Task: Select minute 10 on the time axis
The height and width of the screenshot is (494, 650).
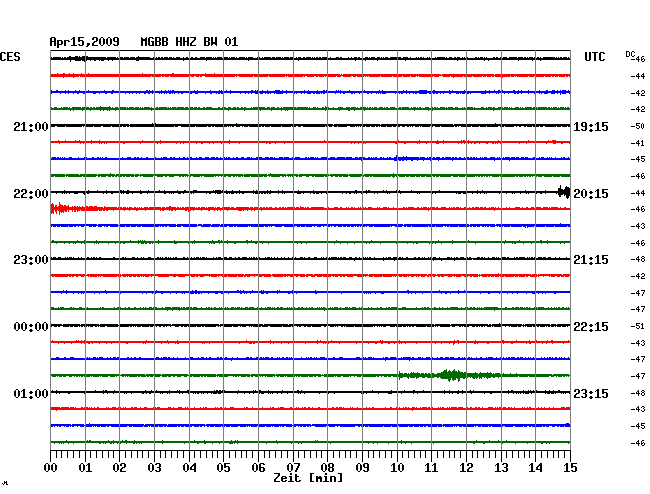Action: tap(397, 468)
